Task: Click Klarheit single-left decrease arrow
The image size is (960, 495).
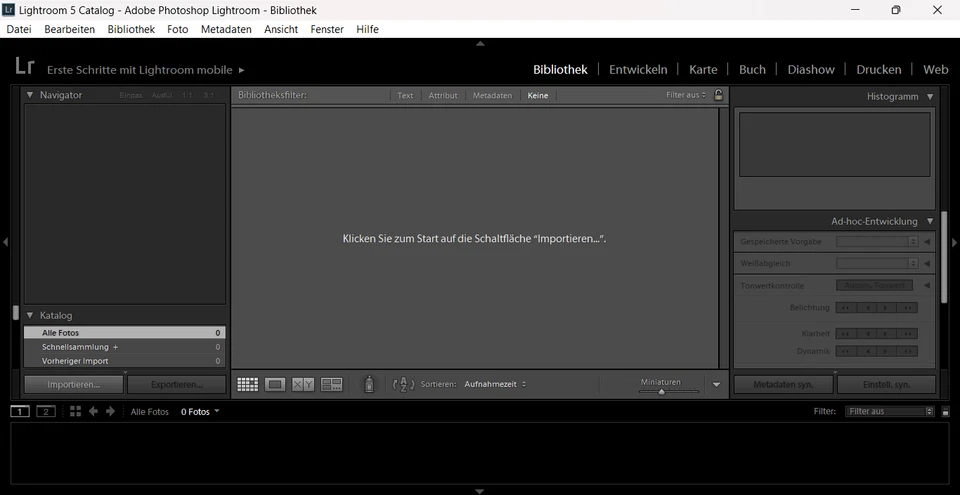Action: pyautogui.click(x=866, y=334)
